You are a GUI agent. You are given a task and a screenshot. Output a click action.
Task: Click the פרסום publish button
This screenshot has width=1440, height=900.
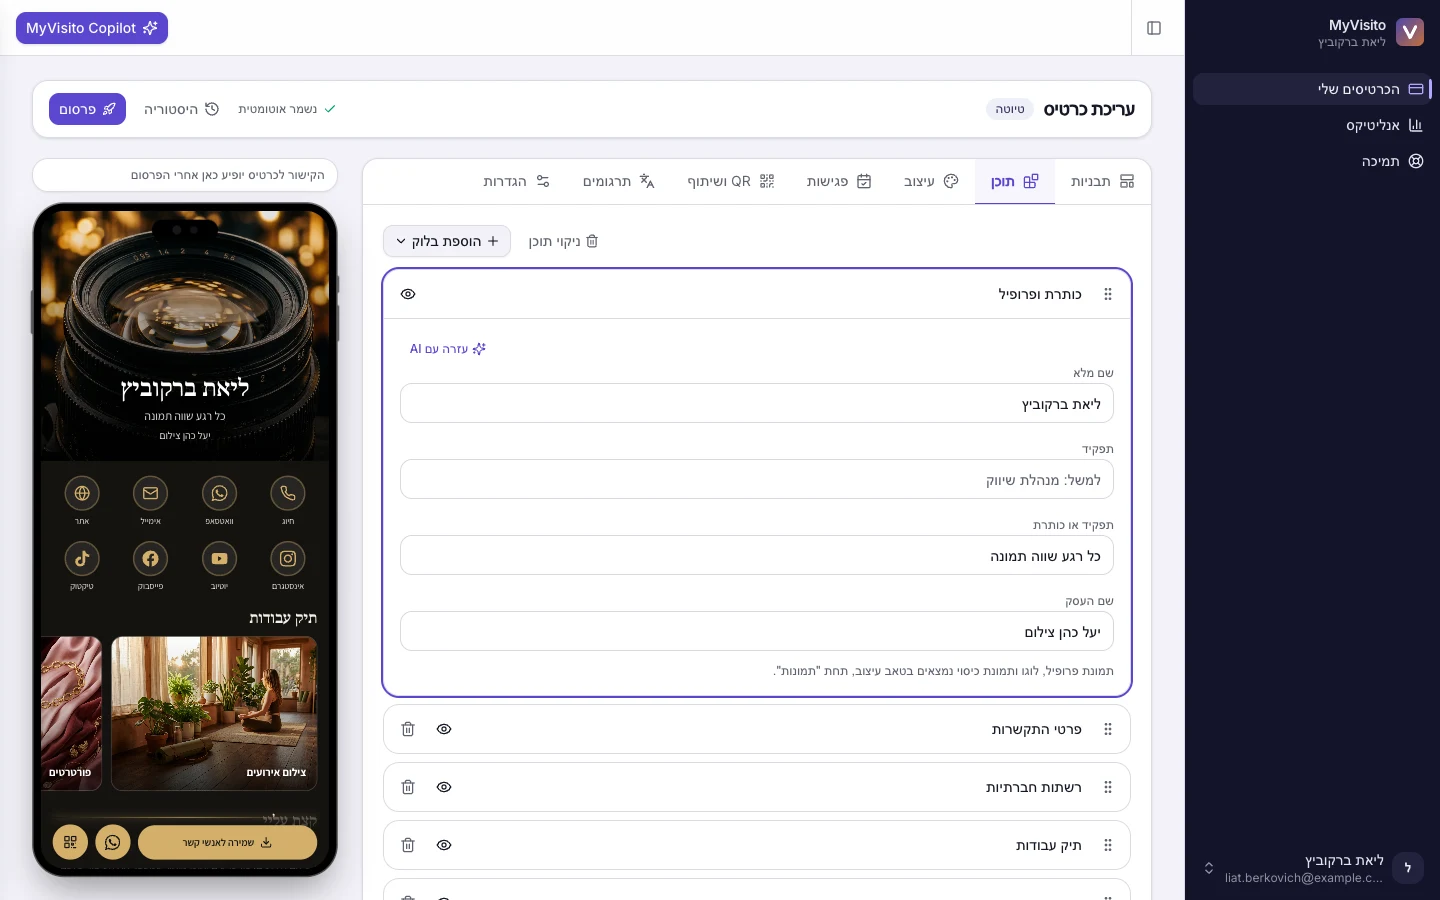(x=87, y=109)
